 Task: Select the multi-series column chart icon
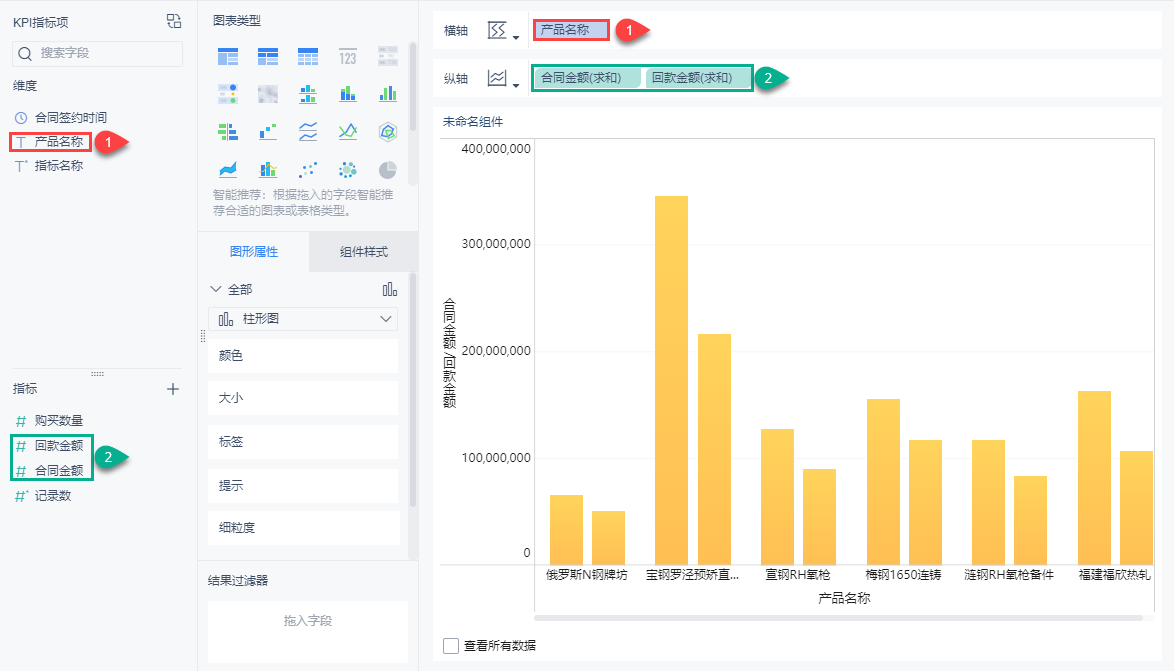(388, 94)
